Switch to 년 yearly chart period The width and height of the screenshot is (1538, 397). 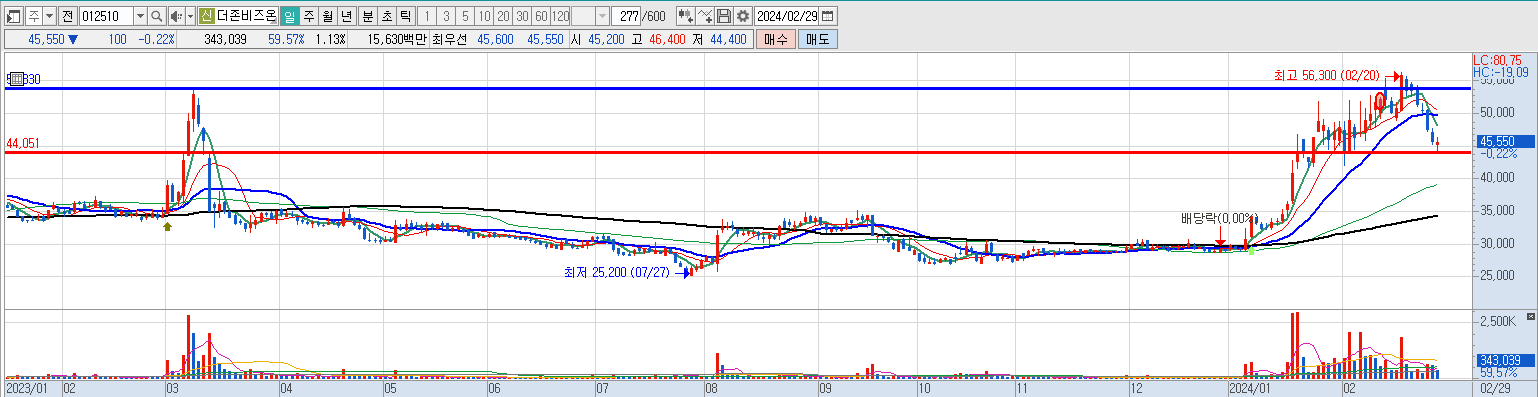click(346, 16)
